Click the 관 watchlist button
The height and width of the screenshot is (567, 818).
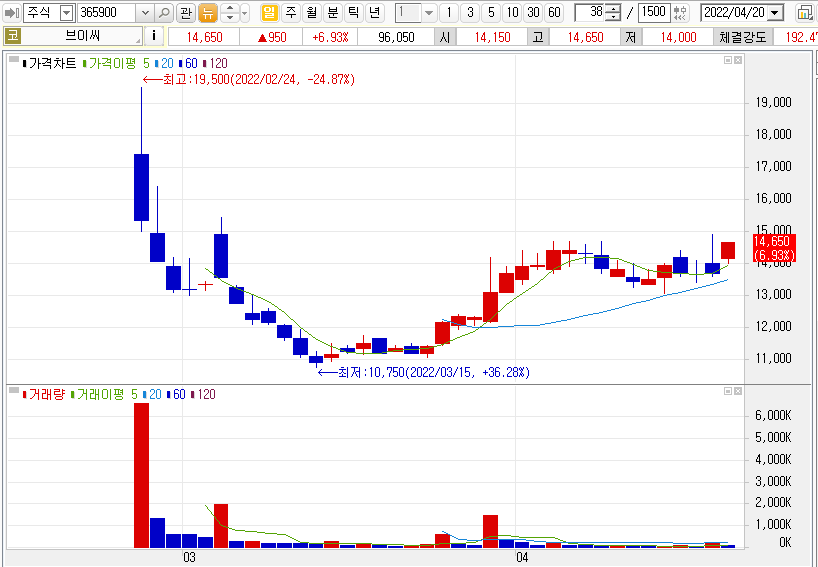(x=186, y=13)
